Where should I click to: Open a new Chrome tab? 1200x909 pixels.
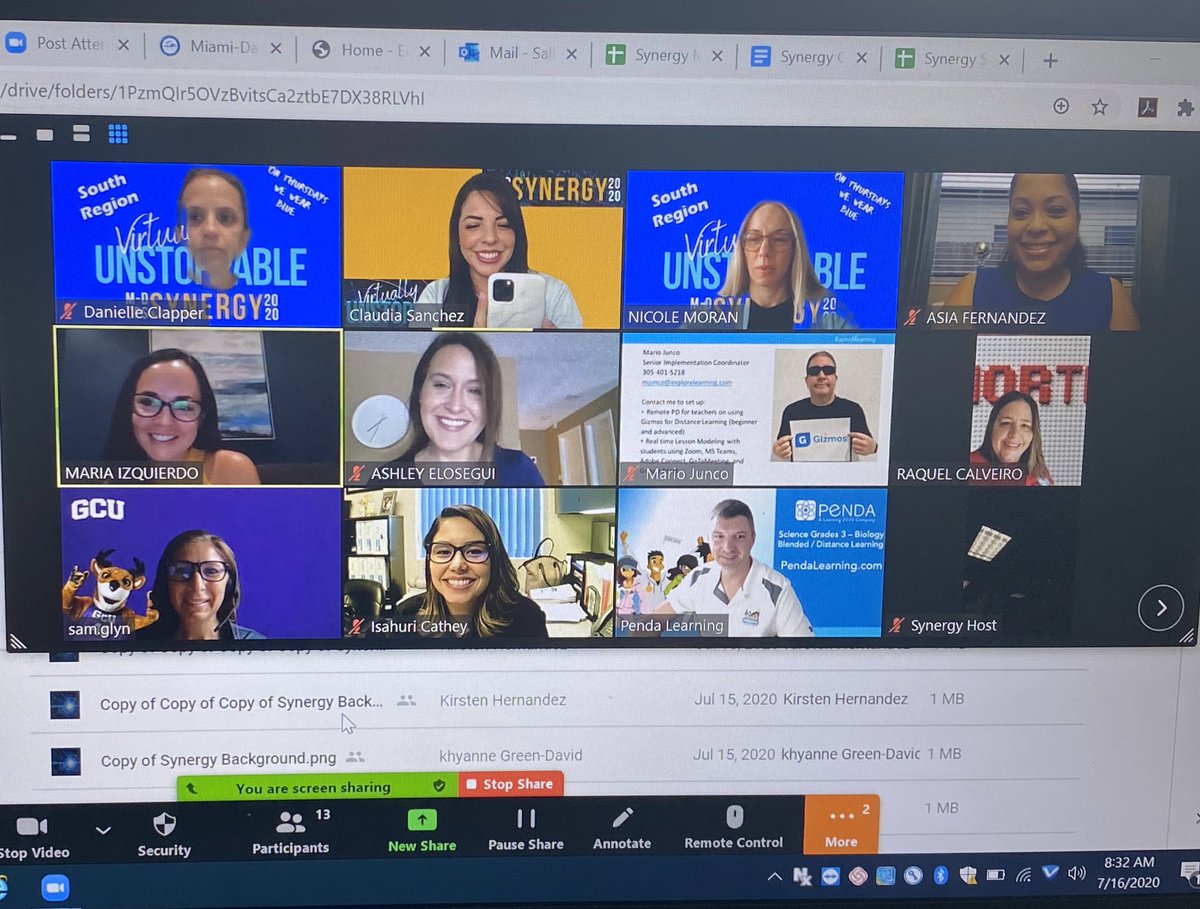tap(1050, 61)
